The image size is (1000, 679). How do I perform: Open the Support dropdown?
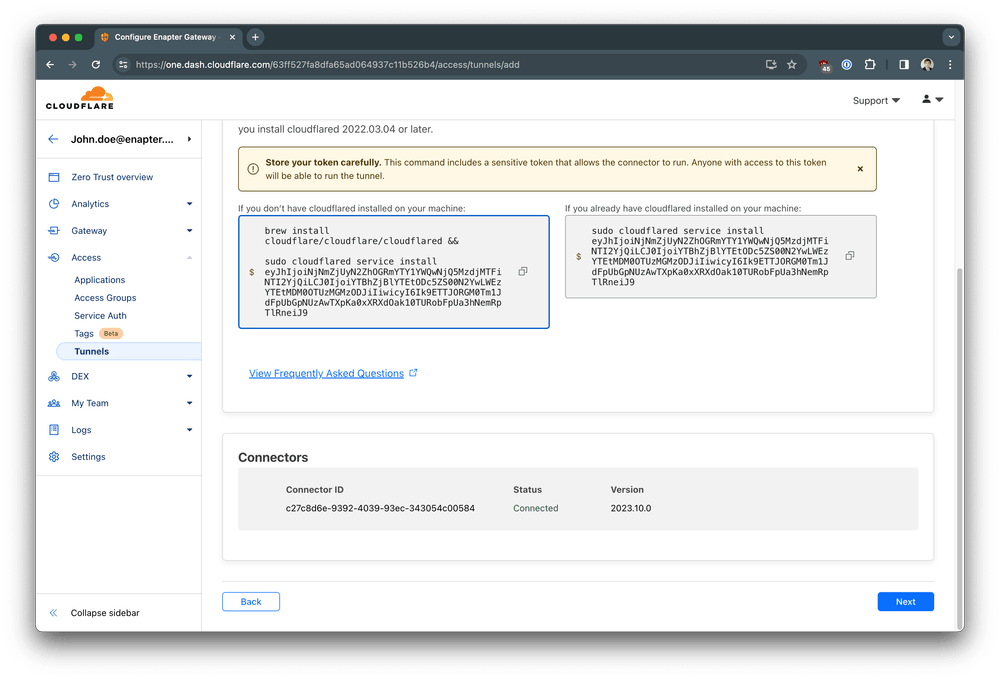(x=875, y=100)
